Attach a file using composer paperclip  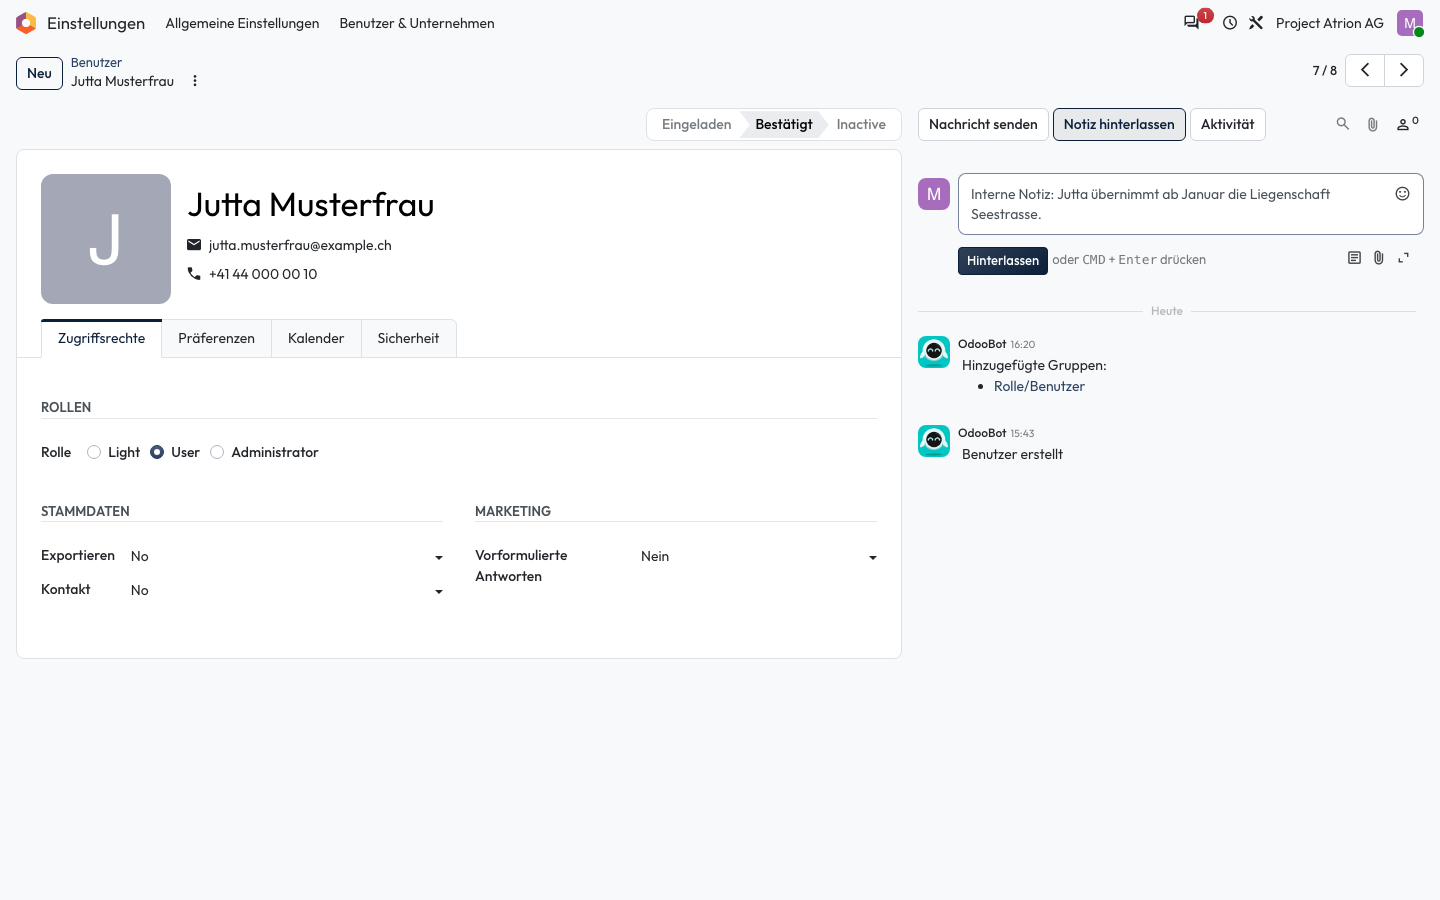pyautogui.click(x=1378, y=258)
